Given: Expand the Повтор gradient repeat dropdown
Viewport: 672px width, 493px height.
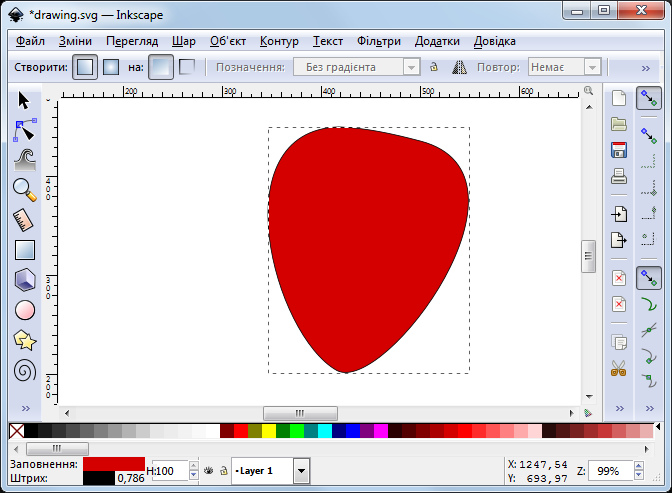Looking at the screenshot, I should [x=592, y=67].
